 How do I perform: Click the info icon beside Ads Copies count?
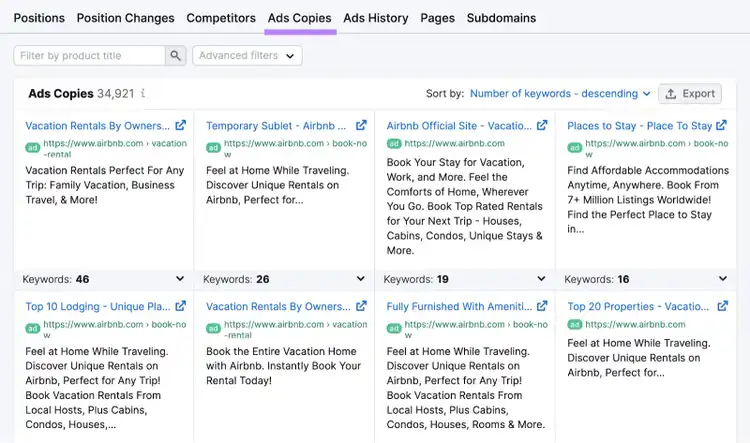tap(143, 93)
